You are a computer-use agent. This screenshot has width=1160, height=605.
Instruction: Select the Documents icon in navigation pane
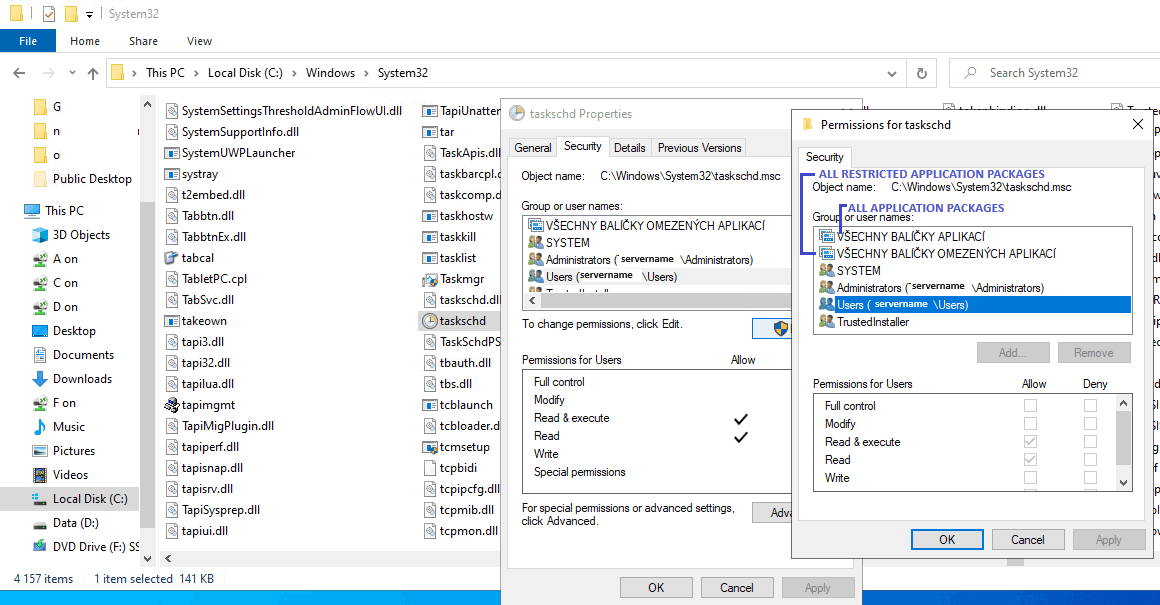pyautogui.click(x=40, y=355)
